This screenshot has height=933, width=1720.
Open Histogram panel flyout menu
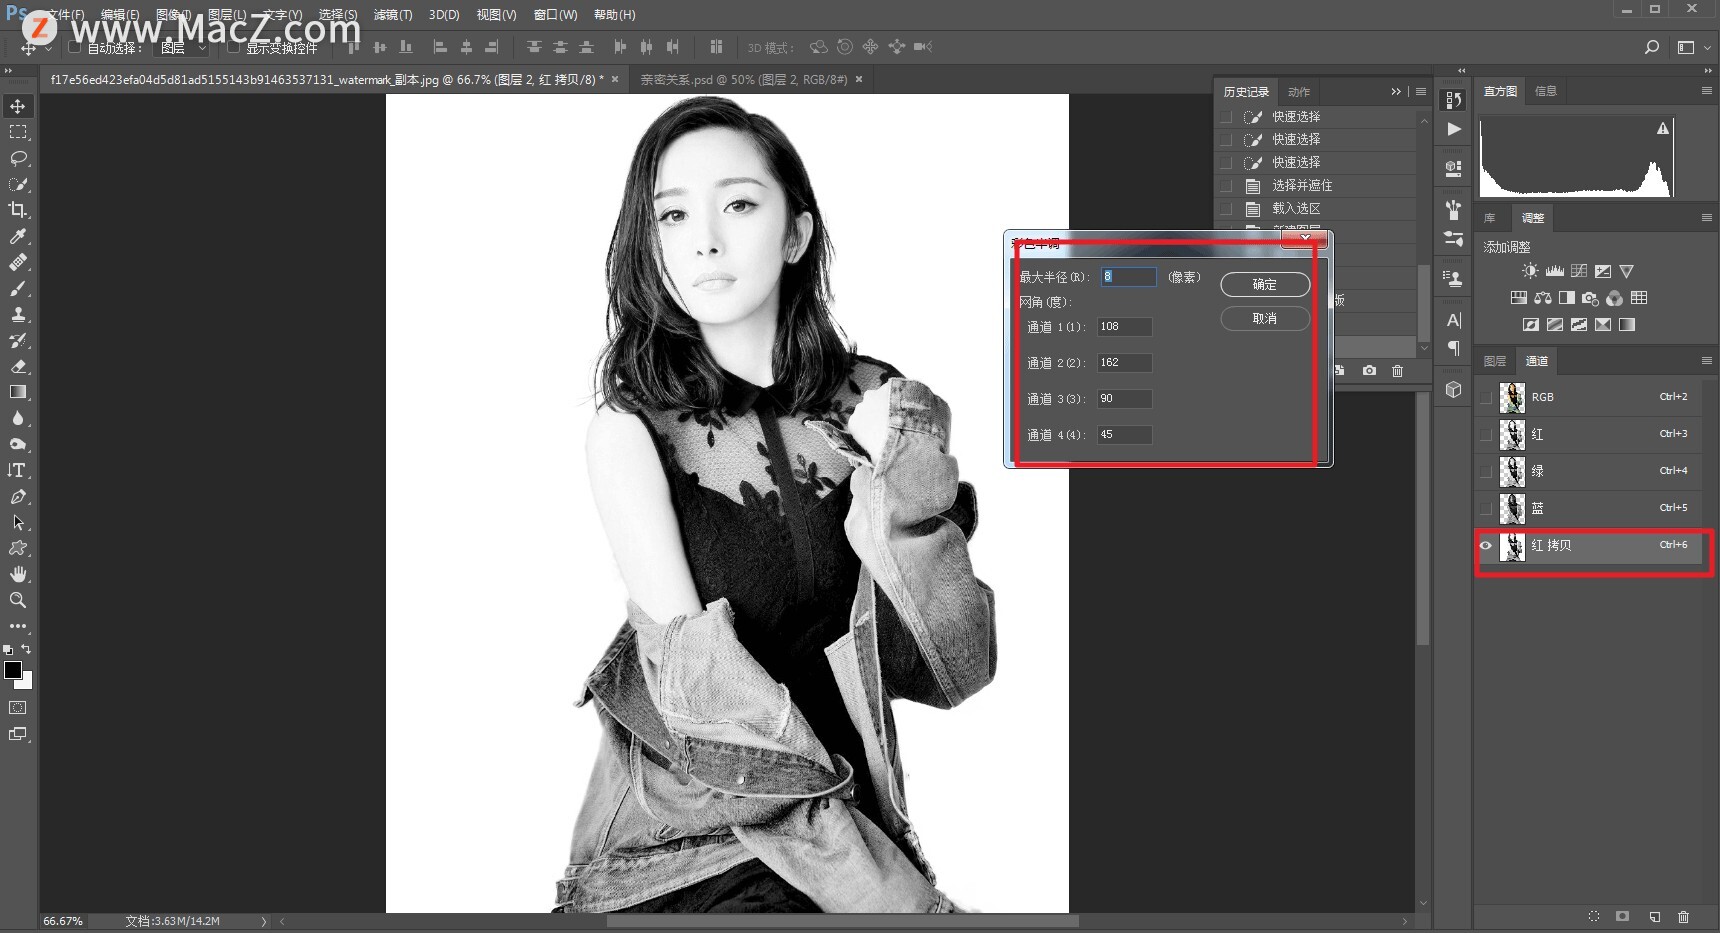pos(1707,90)
